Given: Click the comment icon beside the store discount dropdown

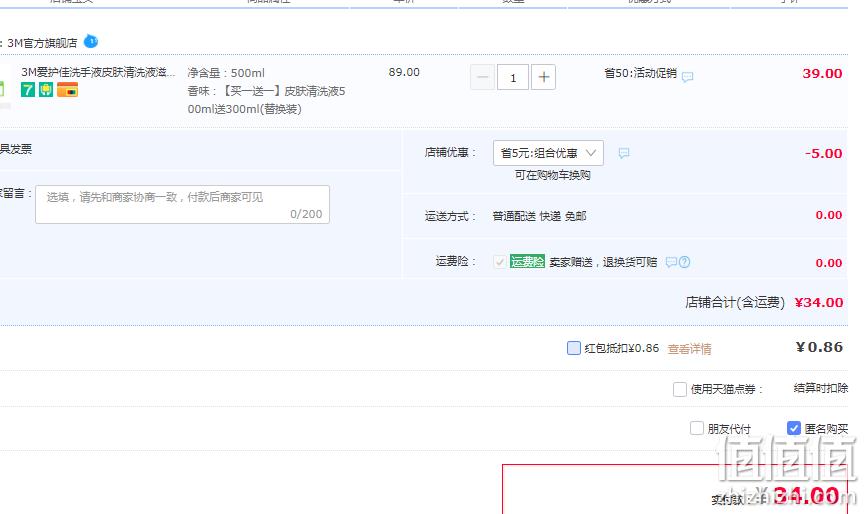Looking at the screenshot, I should (624, 153).
